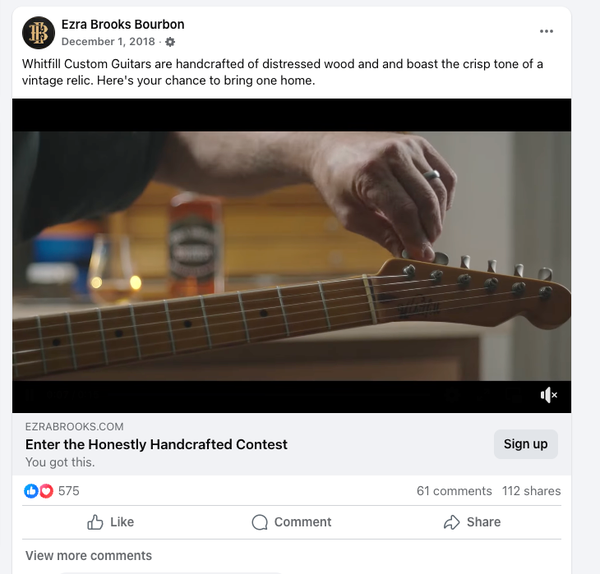600x574 pixels.
Task: View the 112 shares list
Action: coord(531,491)
